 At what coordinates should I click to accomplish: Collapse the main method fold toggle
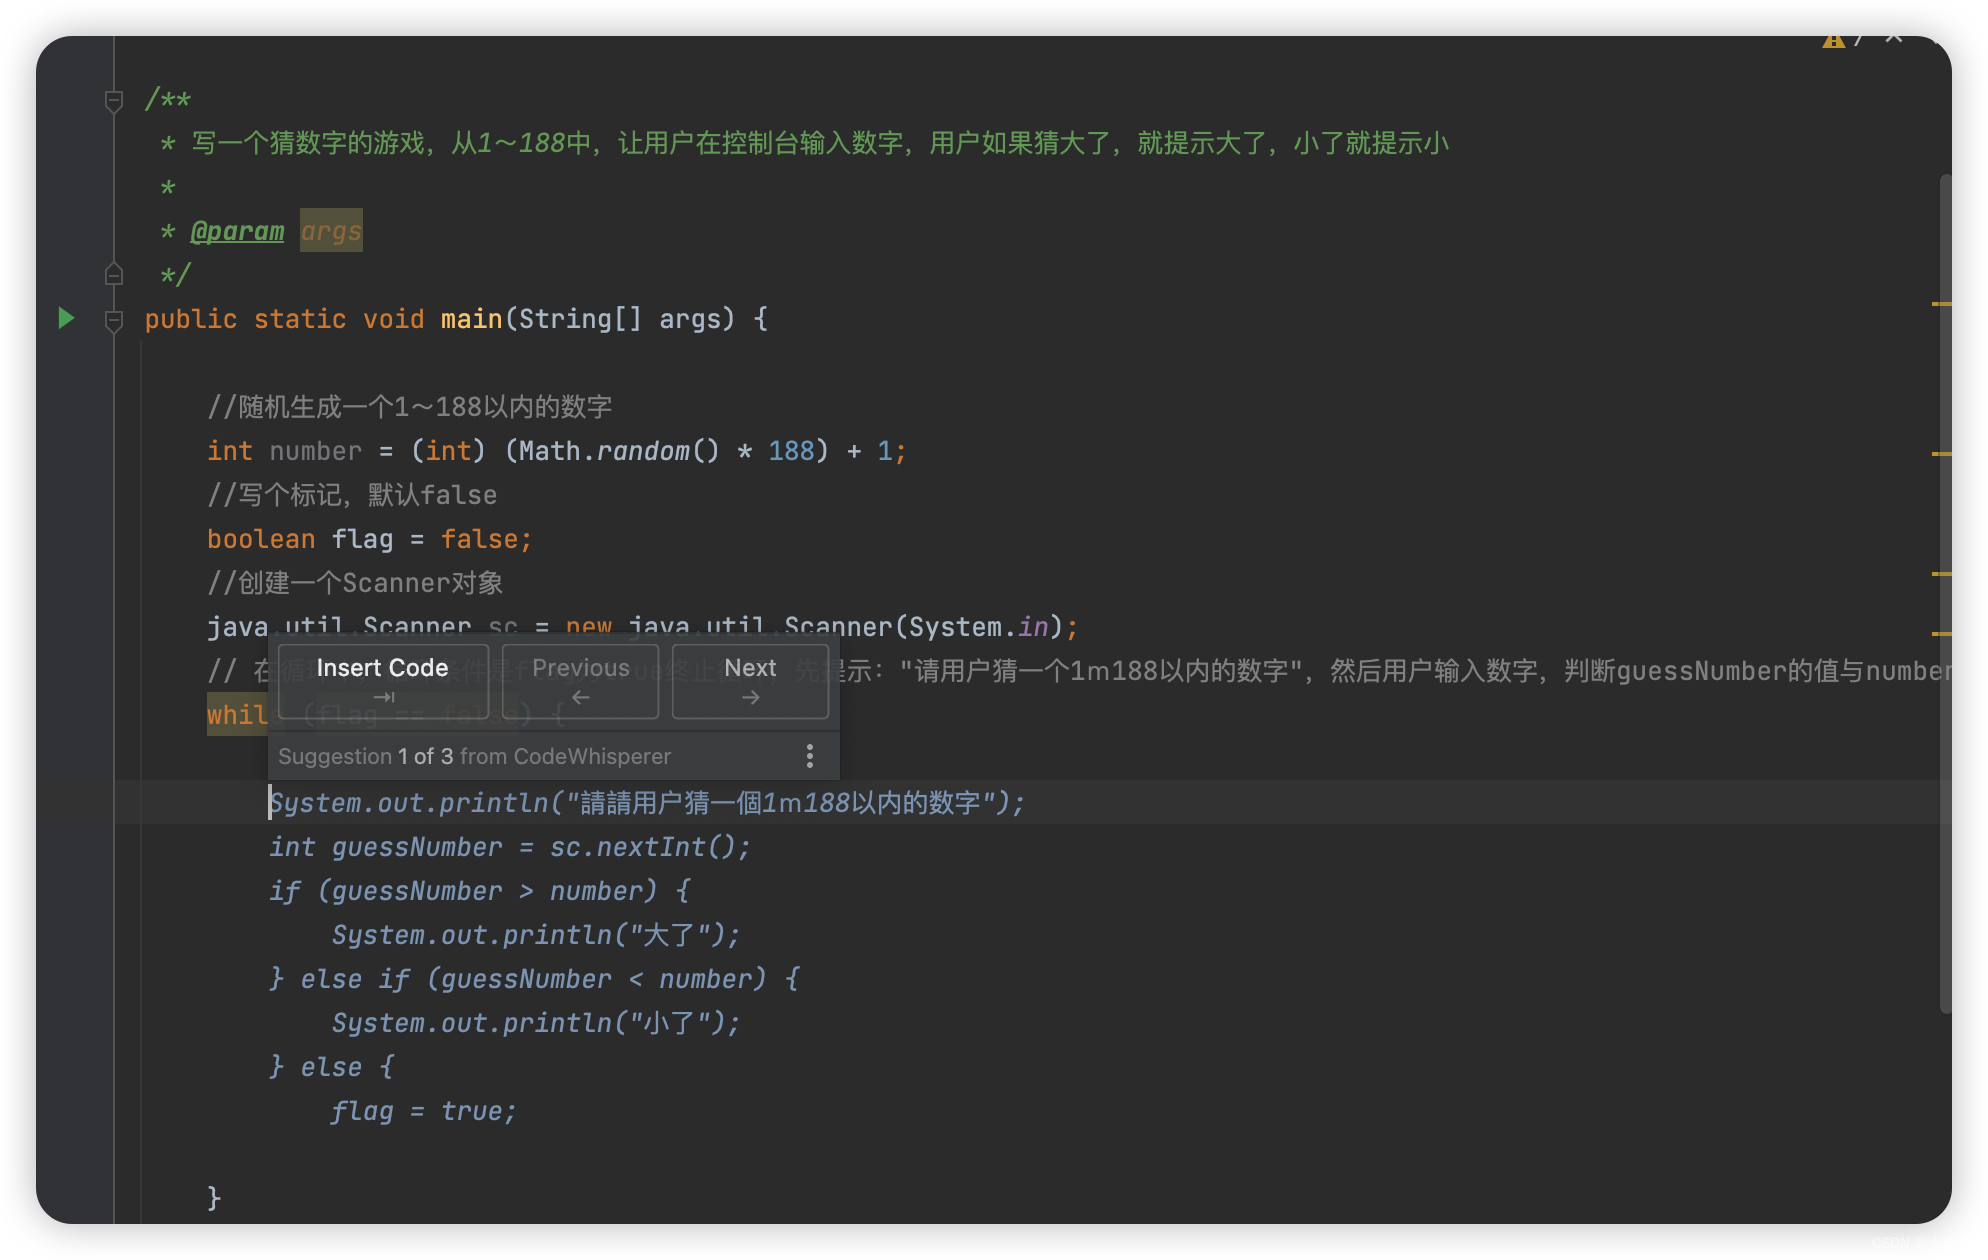tap(114, 320)
